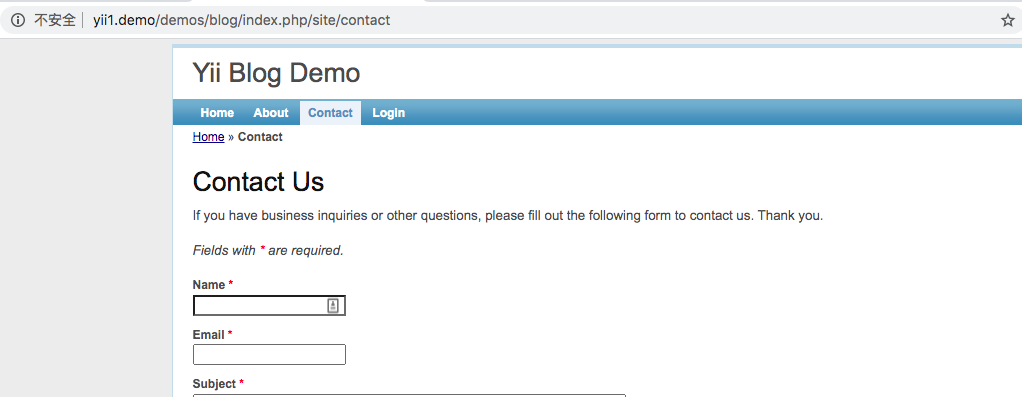Viewport: 1022px width, 397px height.
Task: Focus the Name input field
Action: click(269, 306)
